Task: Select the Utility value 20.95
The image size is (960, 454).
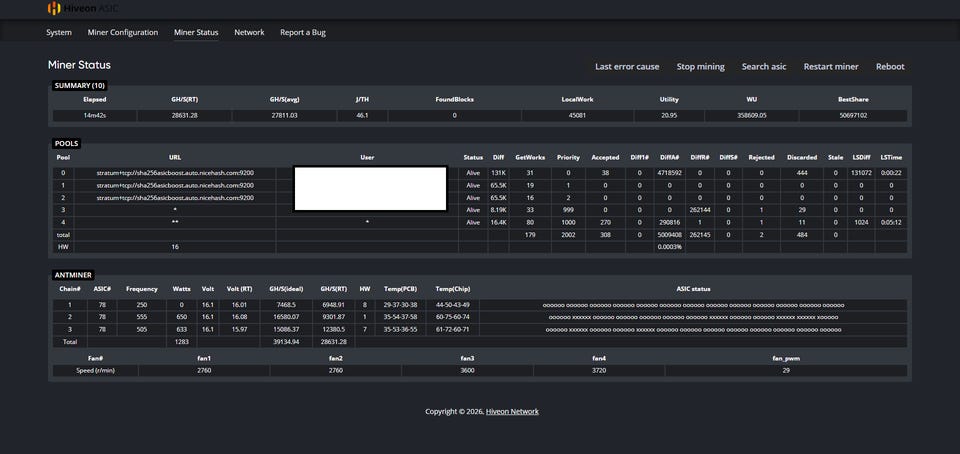Action: click(669, 115)
